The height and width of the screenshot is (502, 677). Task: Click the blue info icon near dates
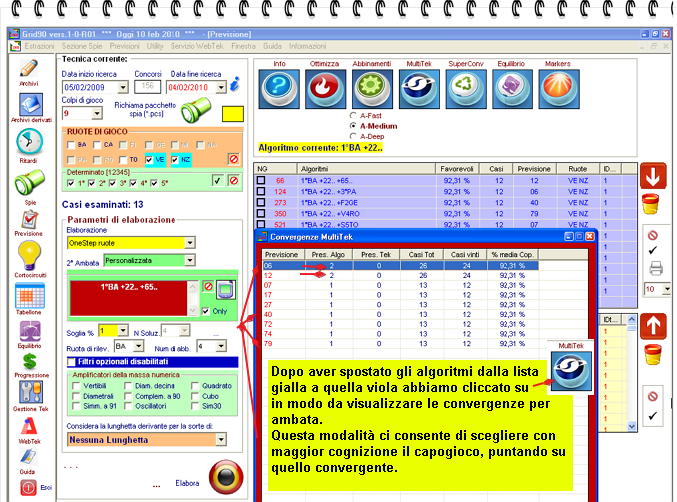[235, 84]
